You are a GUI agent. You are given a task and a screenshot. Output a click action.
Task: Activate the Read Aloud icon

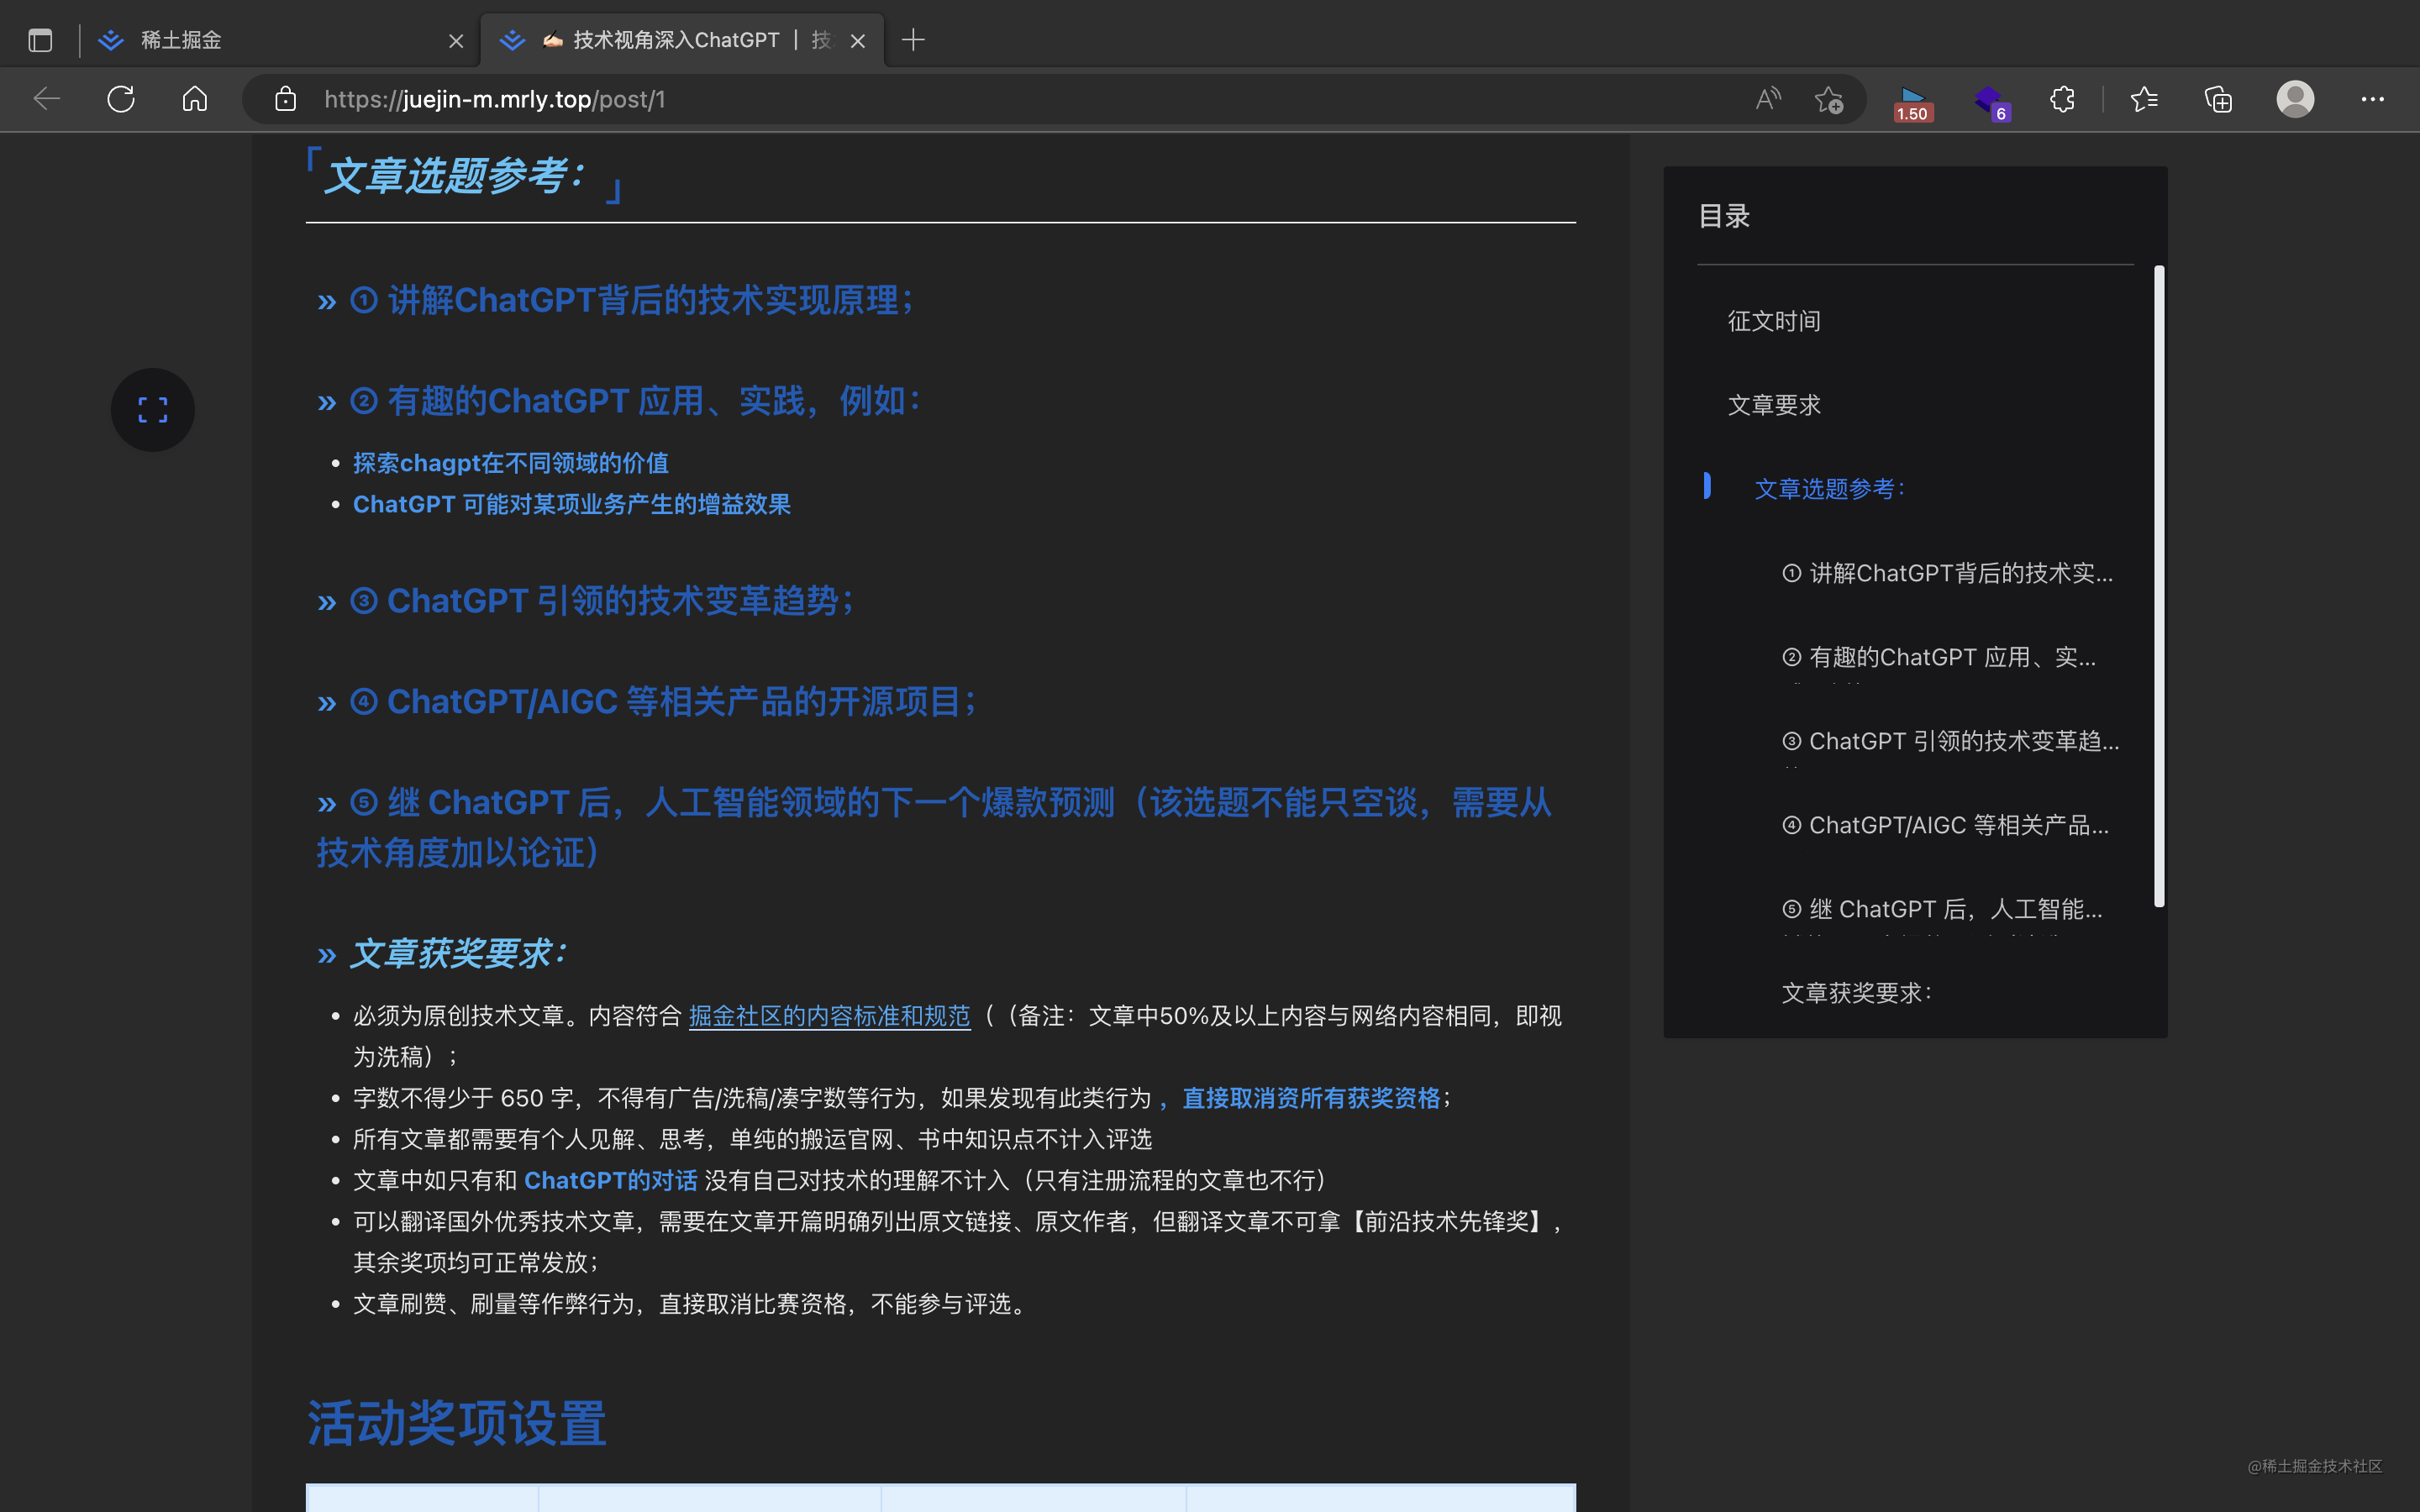pyautogui.click(x=1768, y=99)
